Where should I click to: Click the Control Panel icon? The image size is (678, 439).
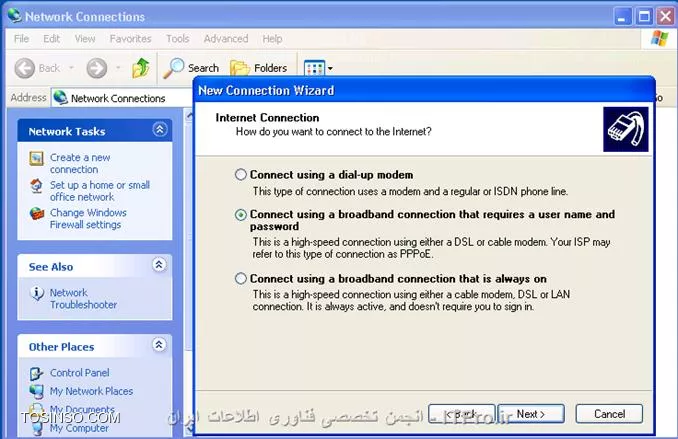click(x=36, y=373)
